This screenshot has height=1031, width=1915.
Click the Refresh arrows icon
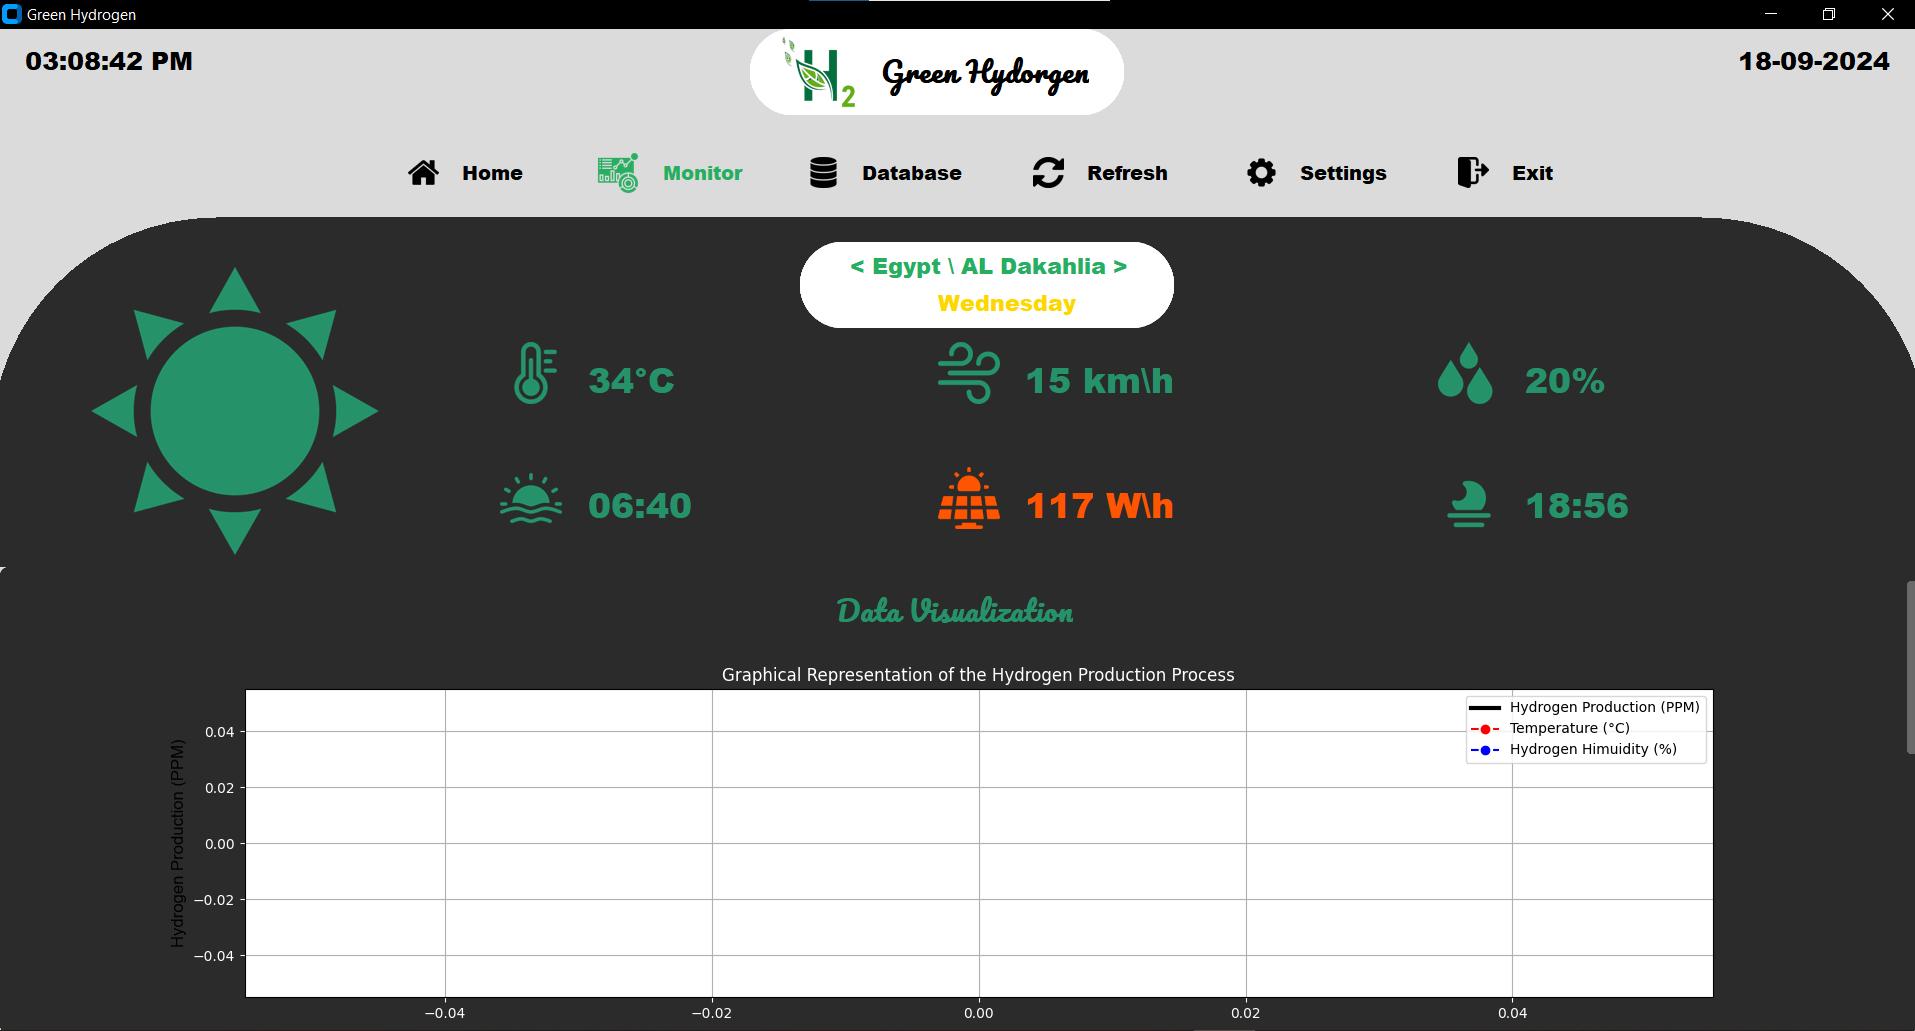click(1048, 173)
